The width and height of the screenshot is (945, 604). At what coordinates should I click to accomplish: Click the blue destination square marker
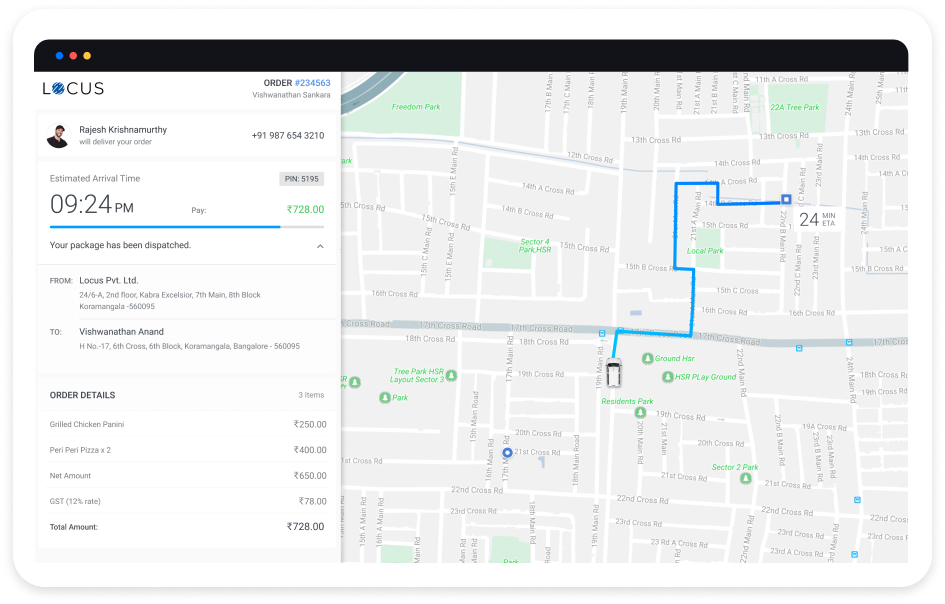(786, 199)
